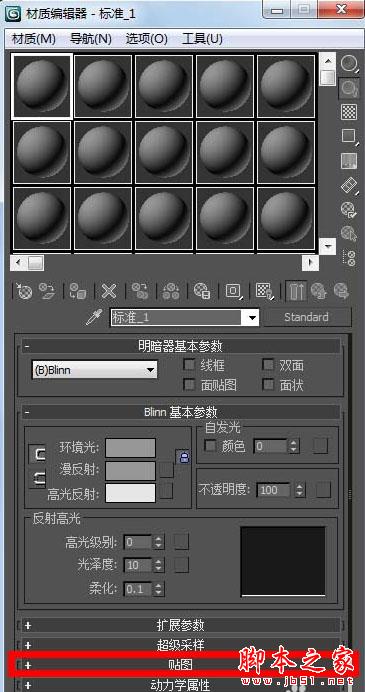
Task: Open Sample UV Tiling flyout
Action: 349,136
